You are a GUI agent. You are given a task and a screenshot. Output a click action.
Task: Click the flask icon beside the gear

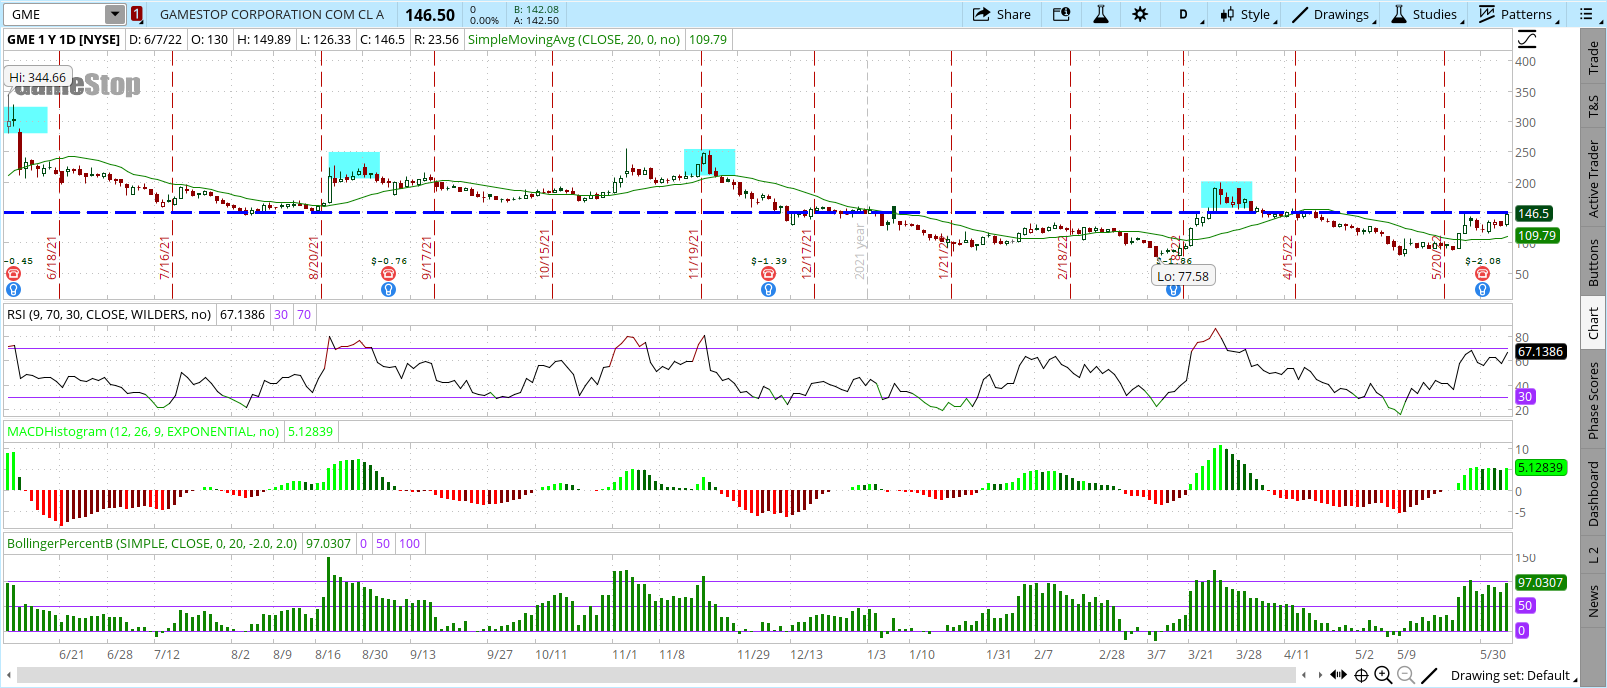1101,14
